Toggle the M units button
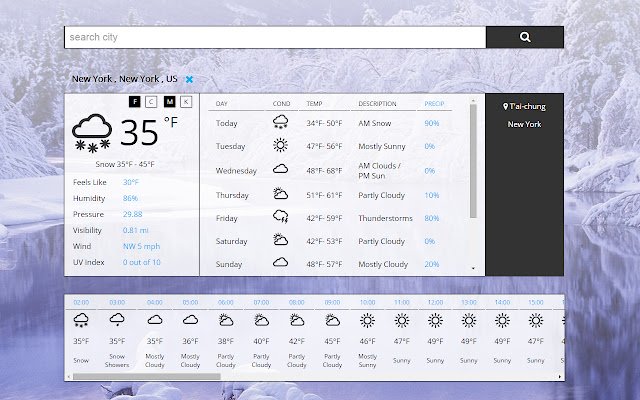 [169, 102]
